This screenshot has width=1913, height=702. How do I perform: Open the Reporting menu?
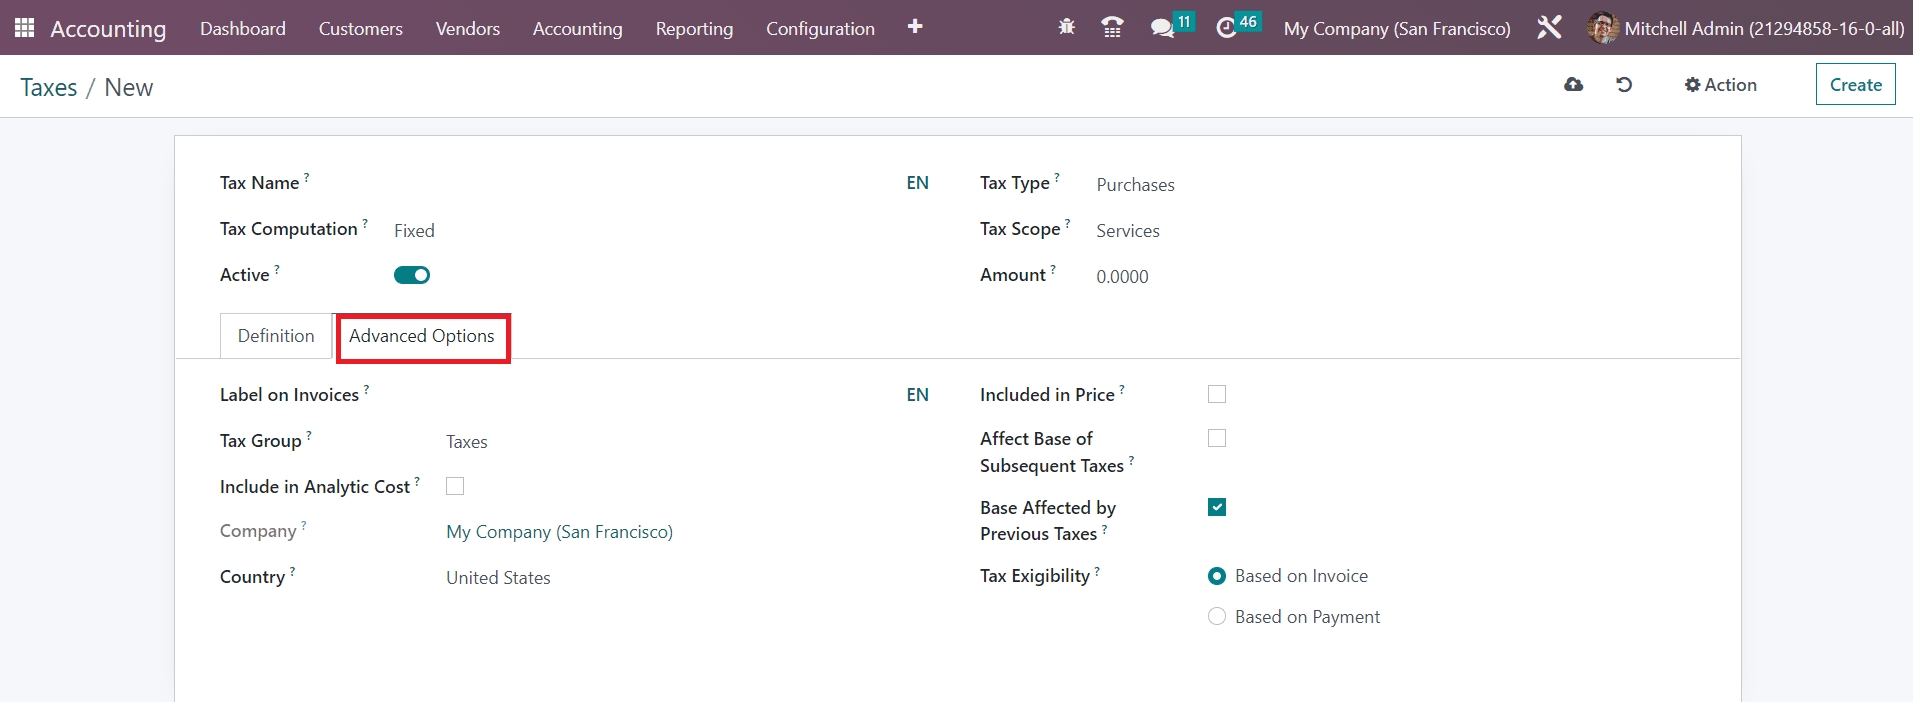(x=694, y=29)
